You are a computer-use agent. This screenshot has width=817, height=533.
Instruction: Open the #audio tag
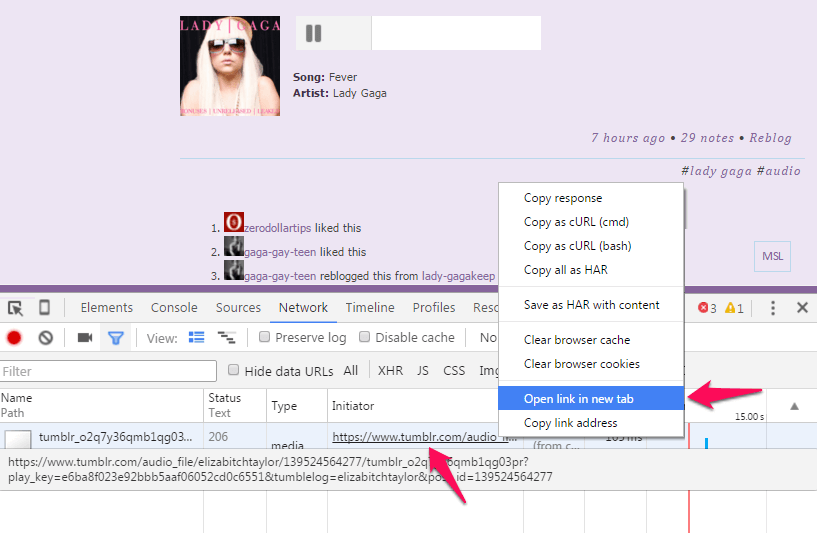click(x=778, y=170)
